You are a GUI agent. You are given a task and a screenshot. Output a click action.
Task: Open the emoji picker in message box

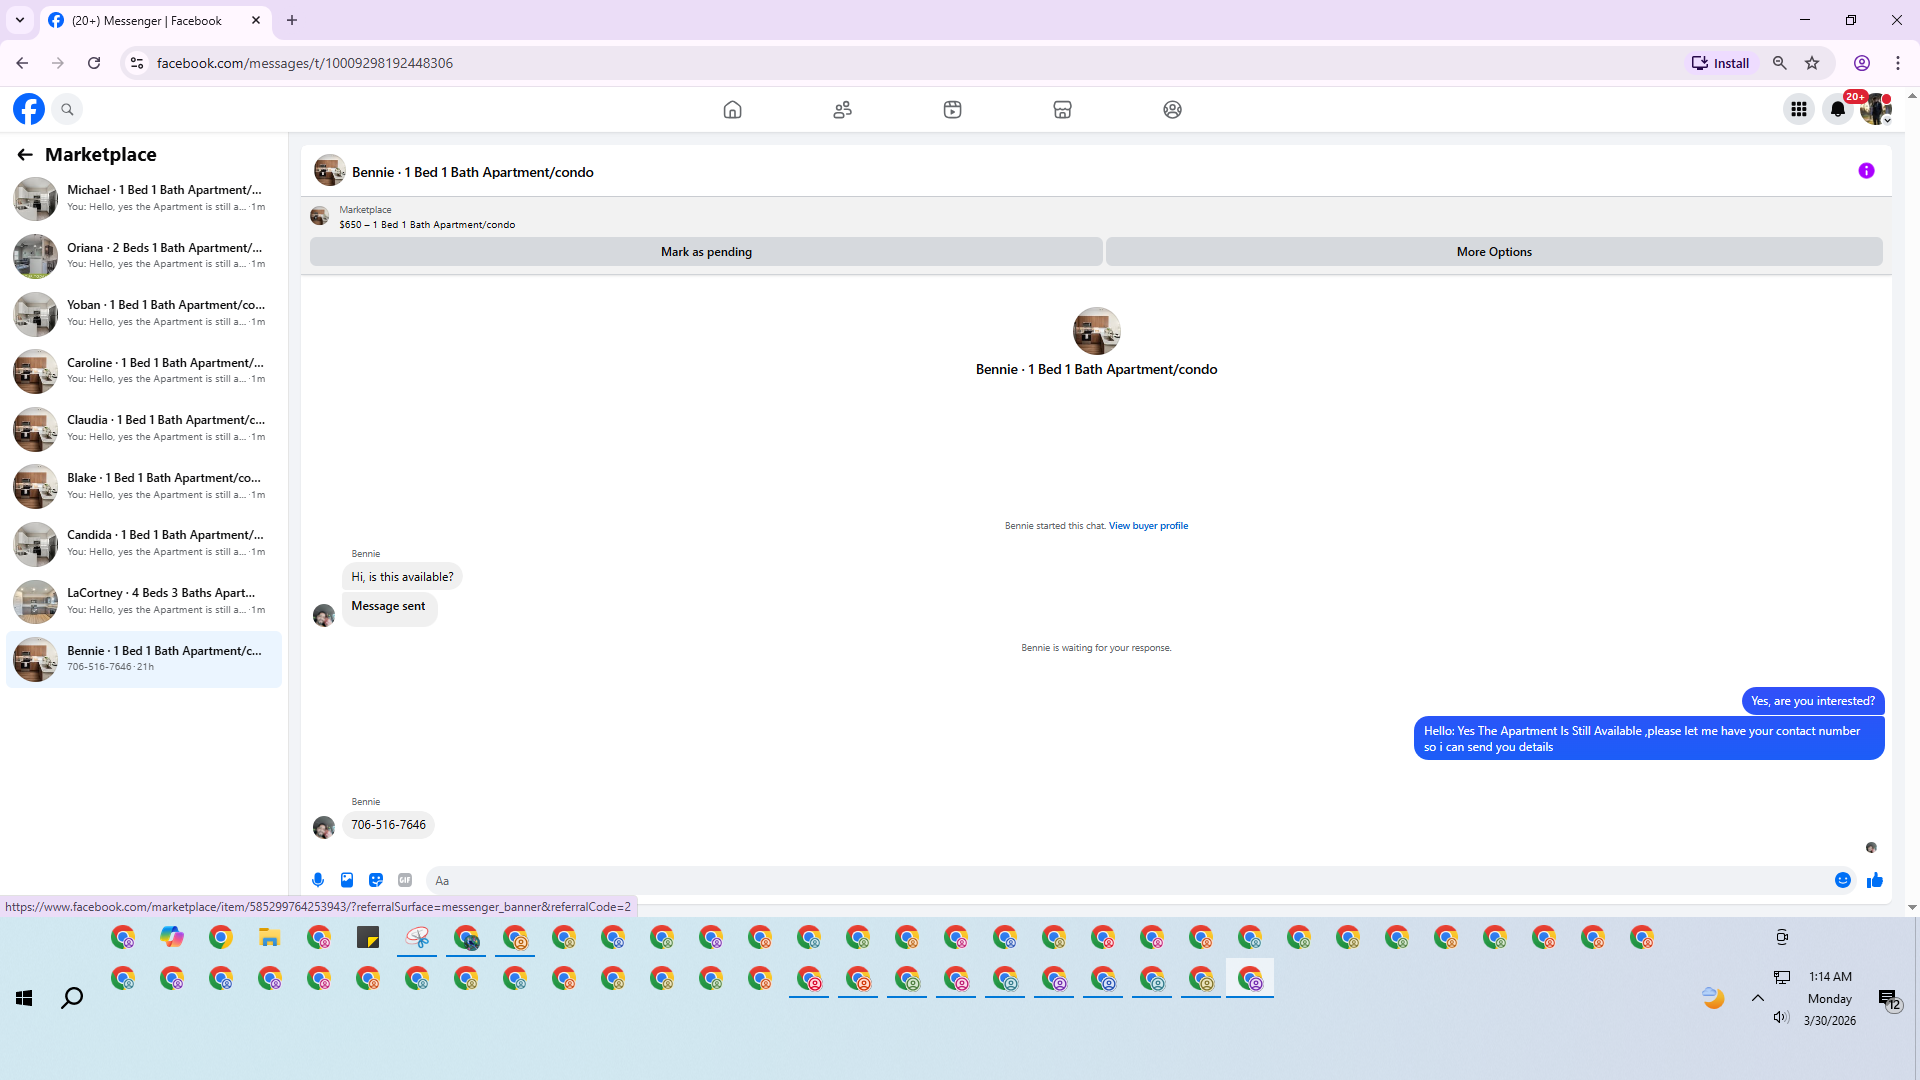[1843, 880]
